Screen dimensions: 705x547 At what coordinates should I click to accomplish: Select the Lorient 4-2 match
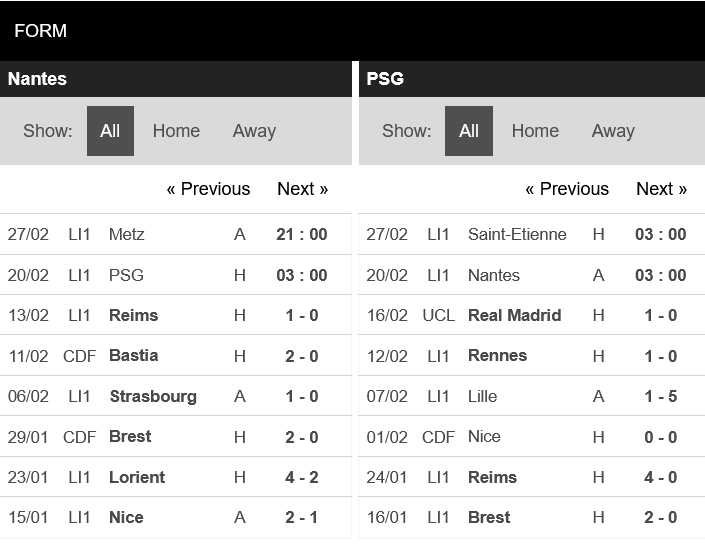pyautogui.click(x=176, y=477)
